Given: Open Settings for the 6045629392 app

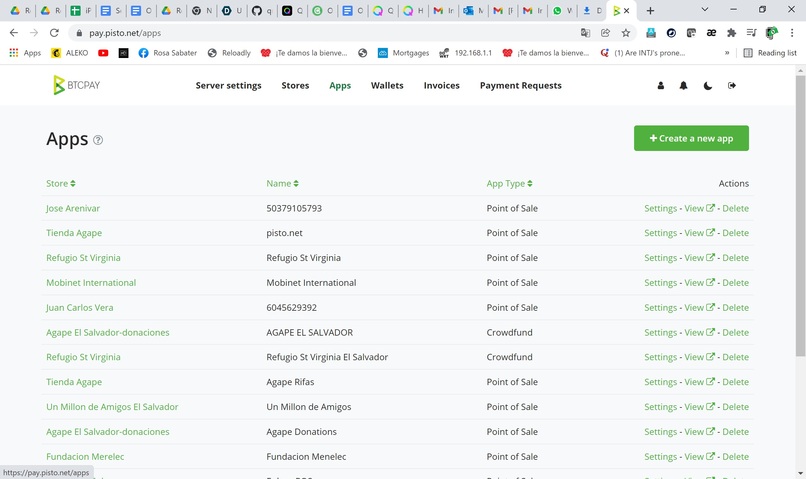Looking at the screenshot, I should (661, 307).
